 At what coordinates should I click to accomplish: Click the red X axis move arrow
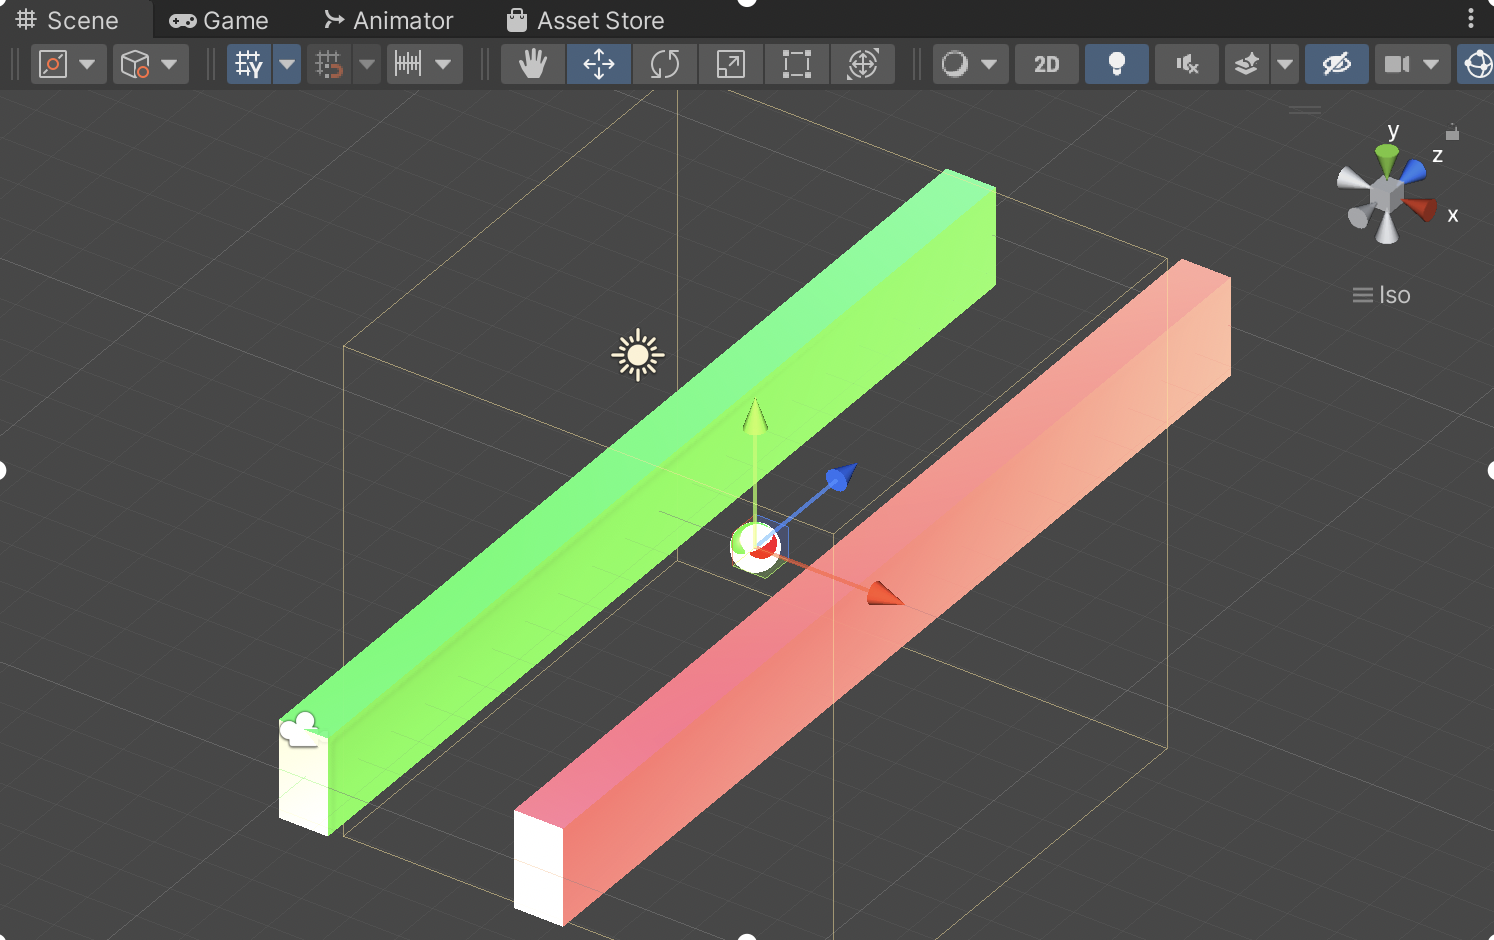click(884, 594)
